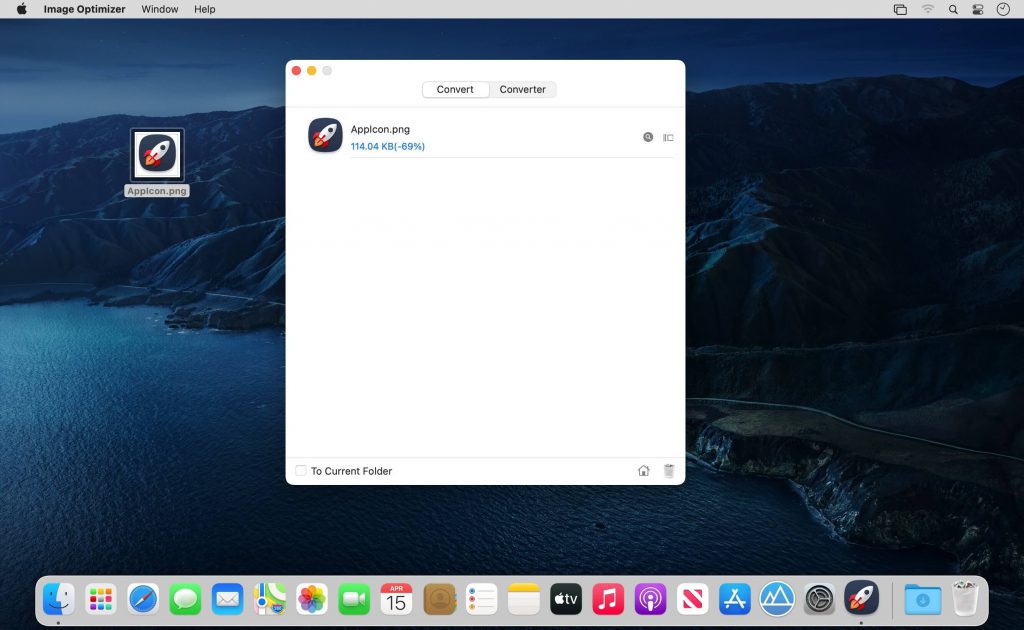Clear the file list with the trash icon
The width and height of the screenshot is (1024, 630).
click(669, 470)
